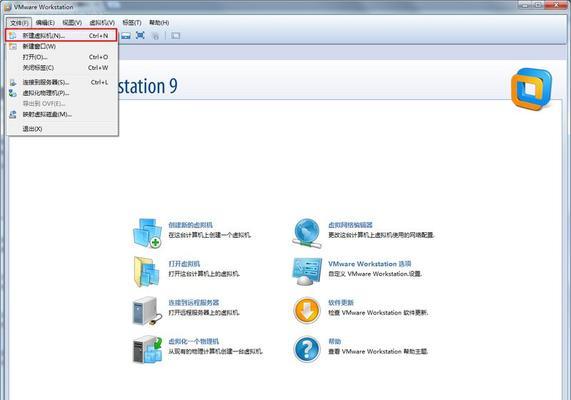
Task: Close the VMware Workstation window
Action: point(557,5)
